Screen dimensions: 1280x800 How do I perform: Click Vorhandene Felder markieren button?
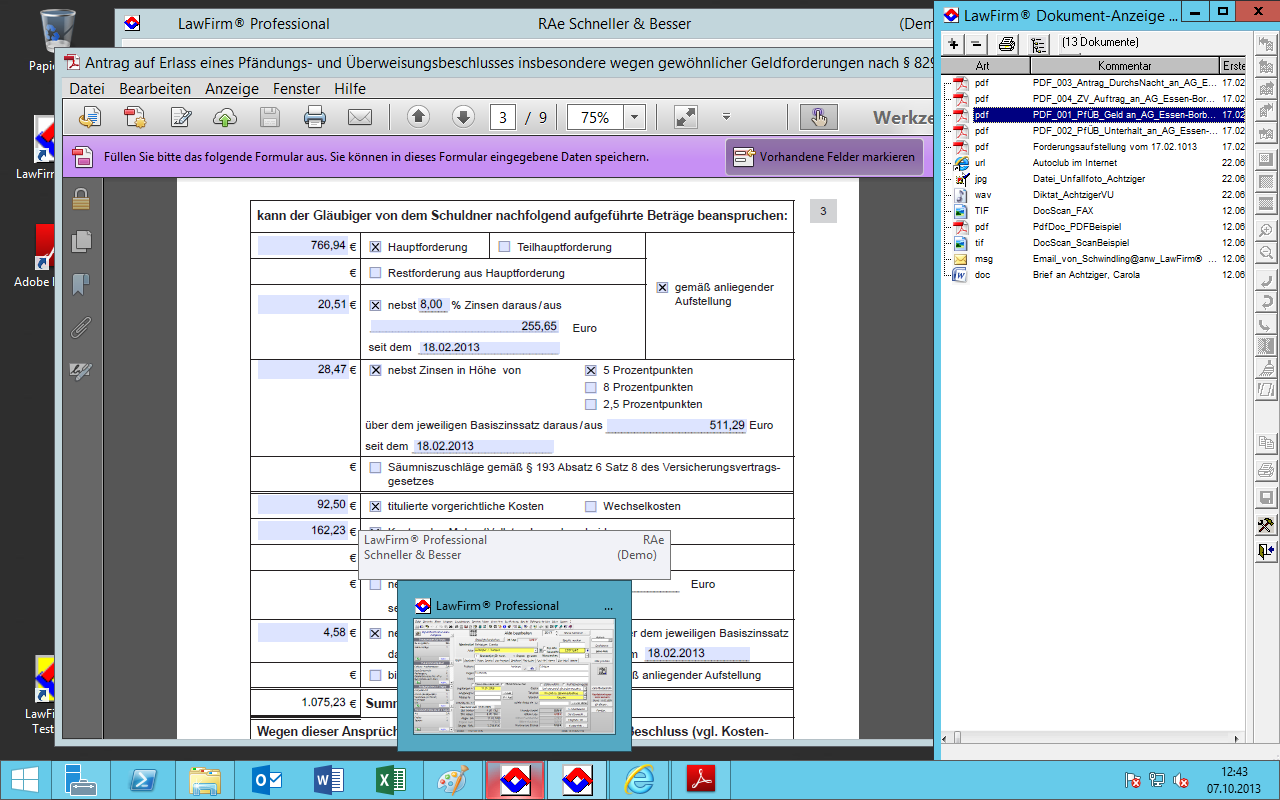[825, 157]
